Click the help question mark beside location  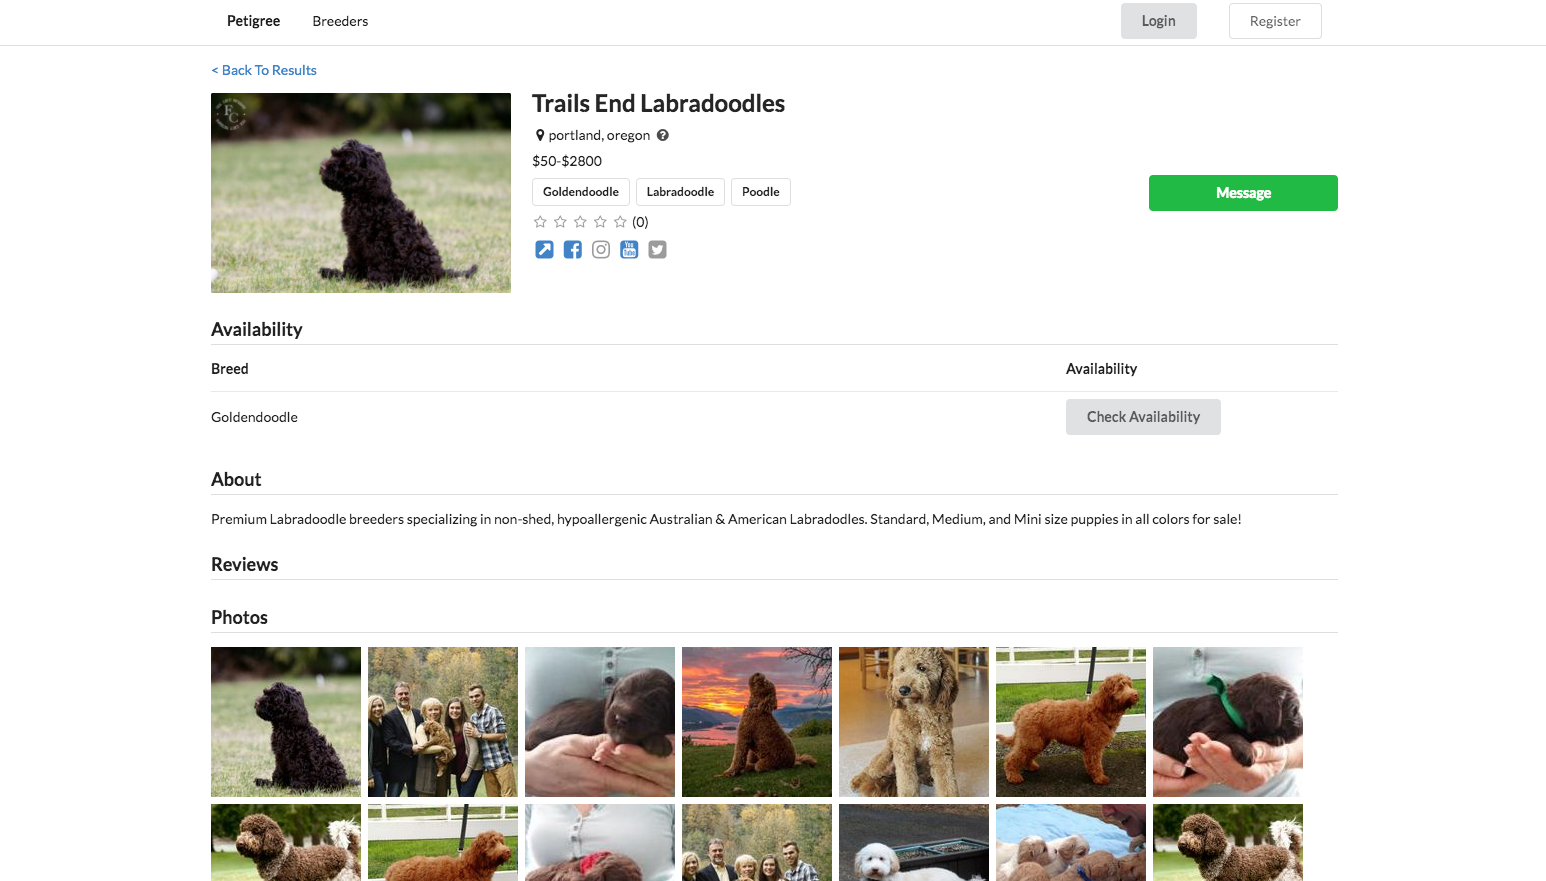663,135
